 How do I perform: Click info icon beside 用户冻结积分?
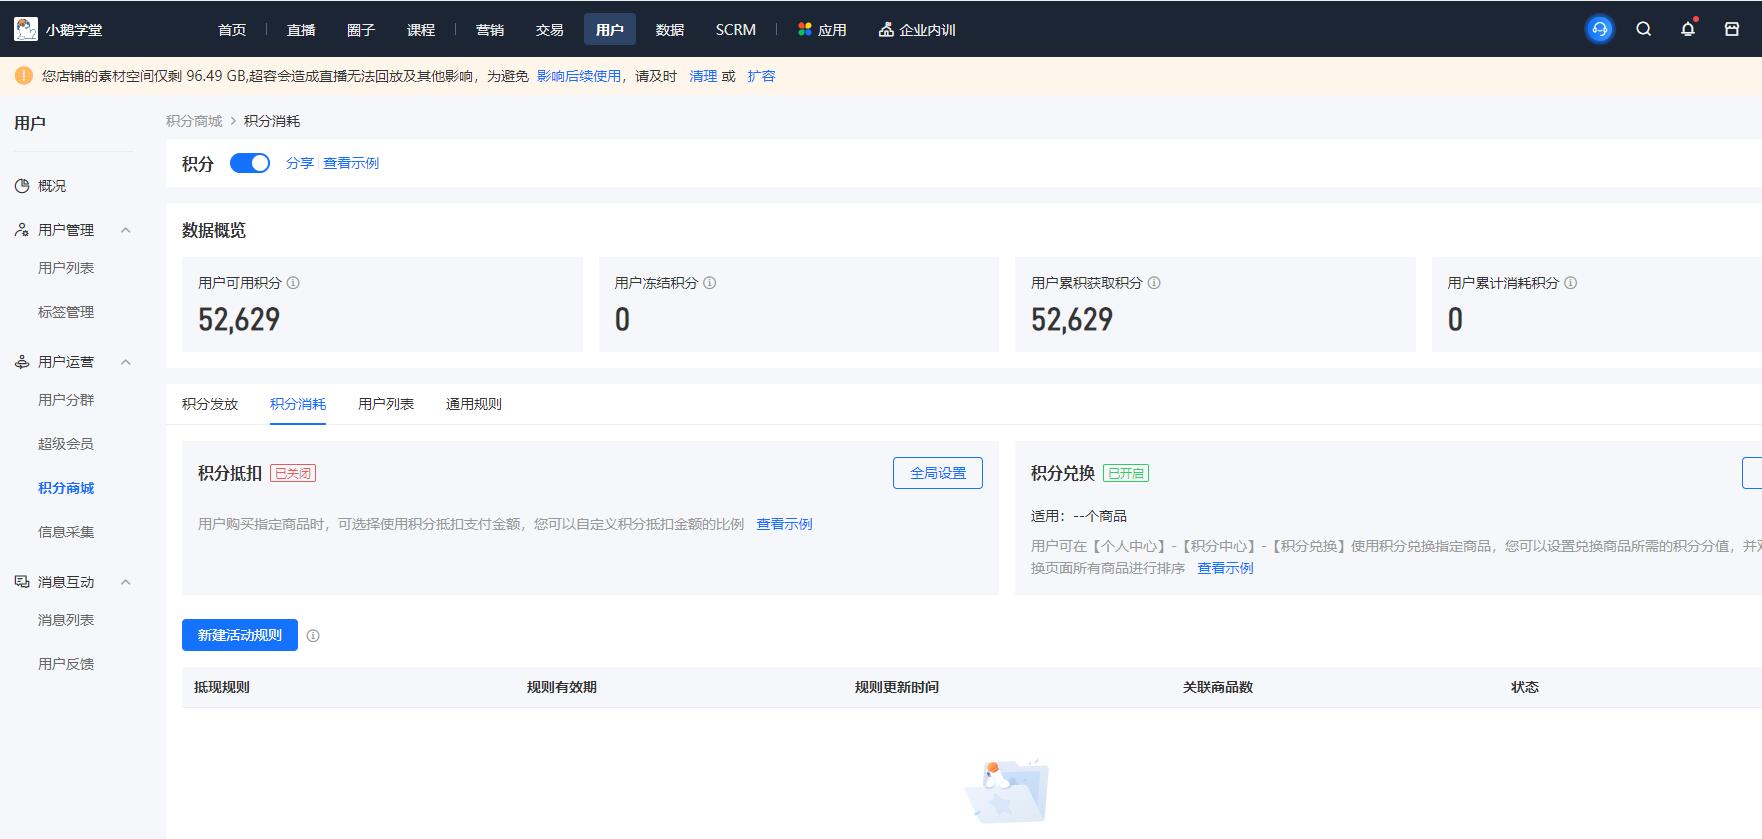click(710, 283)
